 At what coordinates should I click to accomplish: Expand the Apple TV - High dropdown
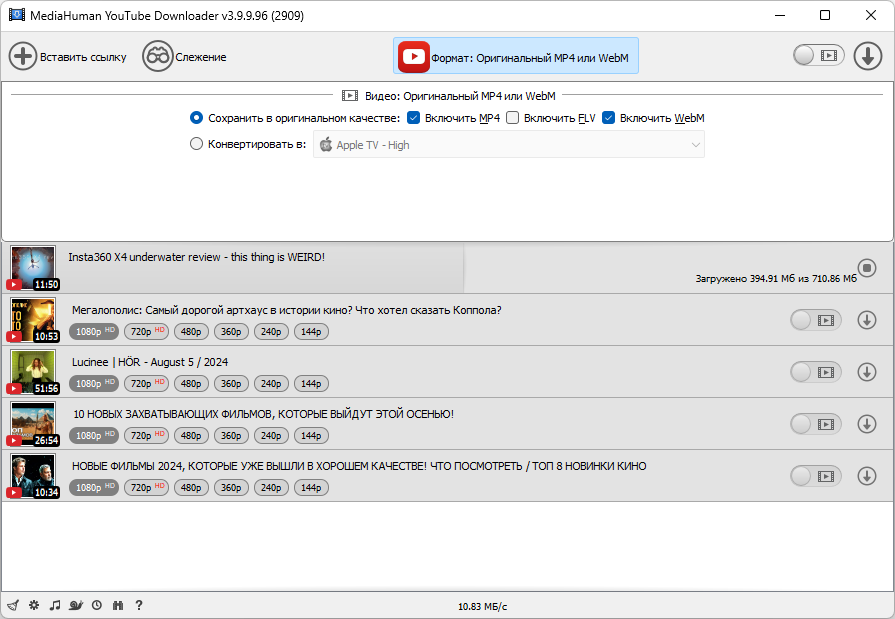coord(509,144)
